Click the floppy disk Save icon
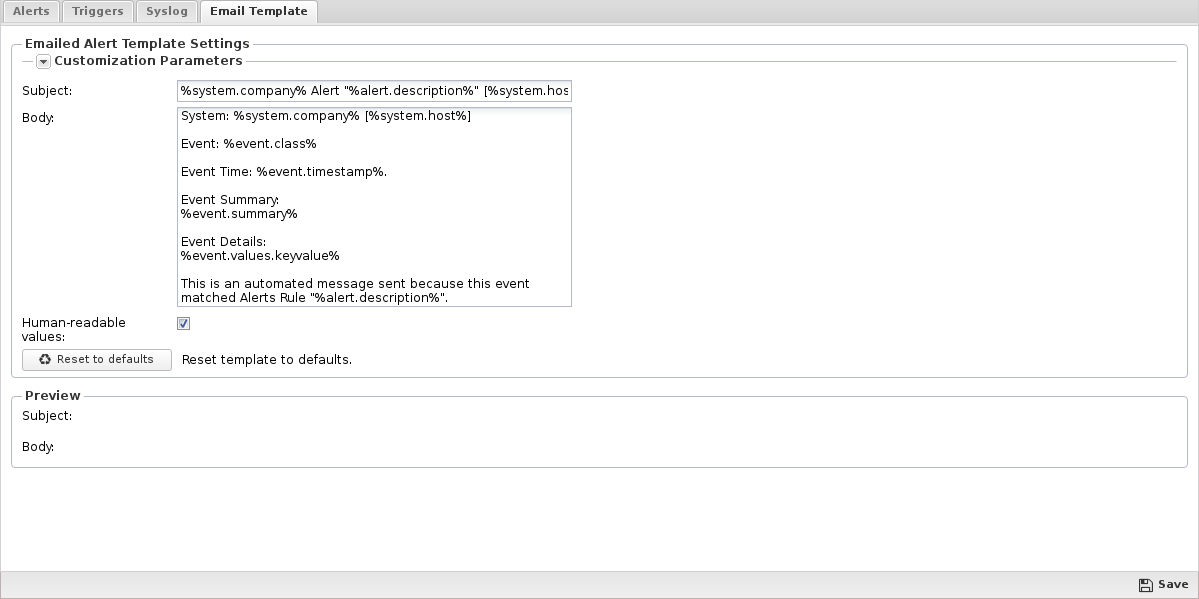1199x599 pixels. coord(1145,585)
